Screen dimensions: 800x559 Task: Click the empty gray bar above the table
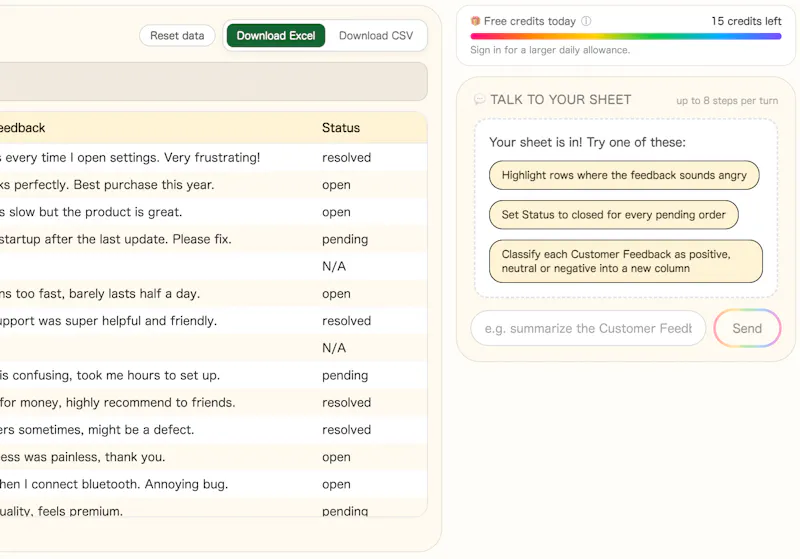[x=213, y=82]
